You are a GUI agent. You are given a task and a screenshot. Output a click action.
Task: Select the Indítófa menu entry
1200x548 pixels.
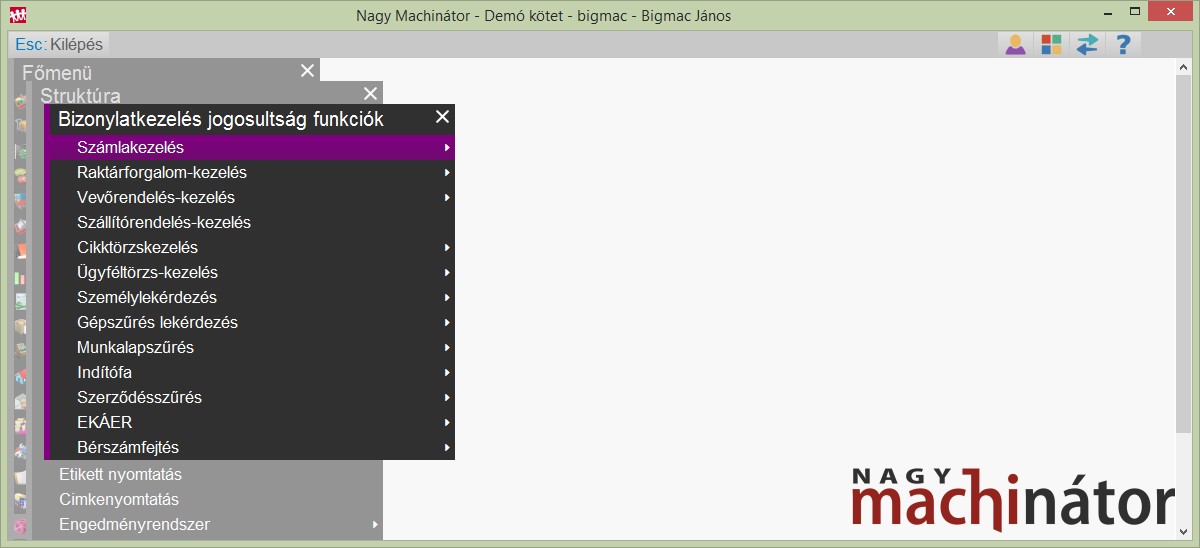point(250,372)
